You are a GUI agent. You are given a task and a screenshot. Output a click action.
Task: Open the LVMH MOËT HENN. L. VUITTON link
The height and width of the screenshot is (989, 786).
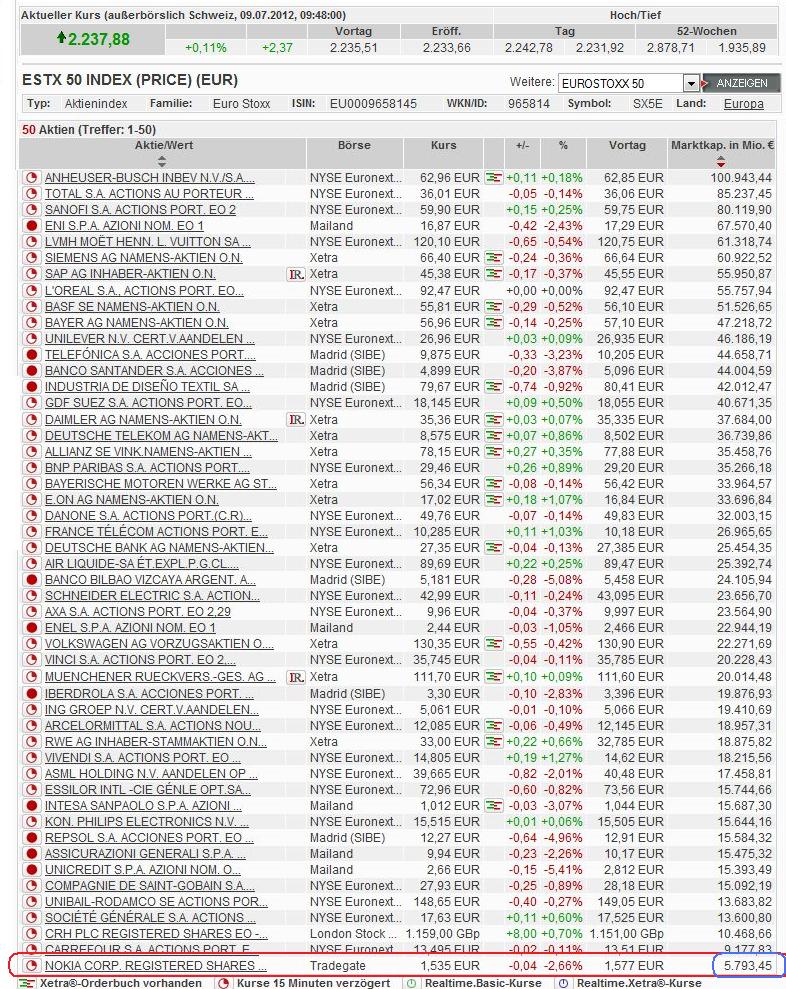click(x=148, y=242)
